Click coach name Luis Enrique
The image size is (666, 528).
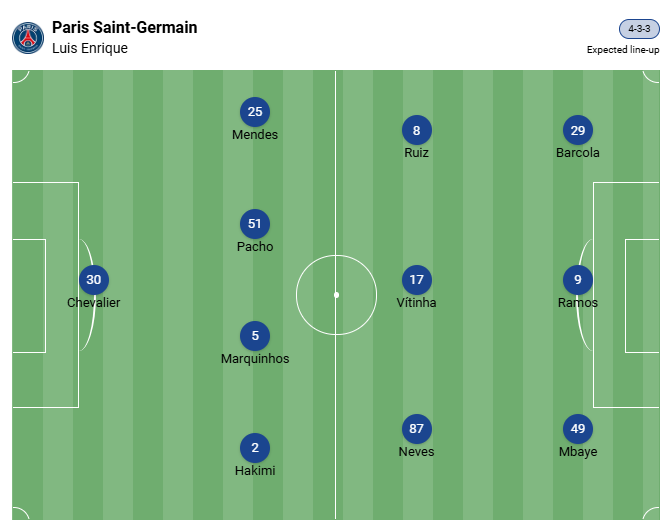(x=90, y=48)
